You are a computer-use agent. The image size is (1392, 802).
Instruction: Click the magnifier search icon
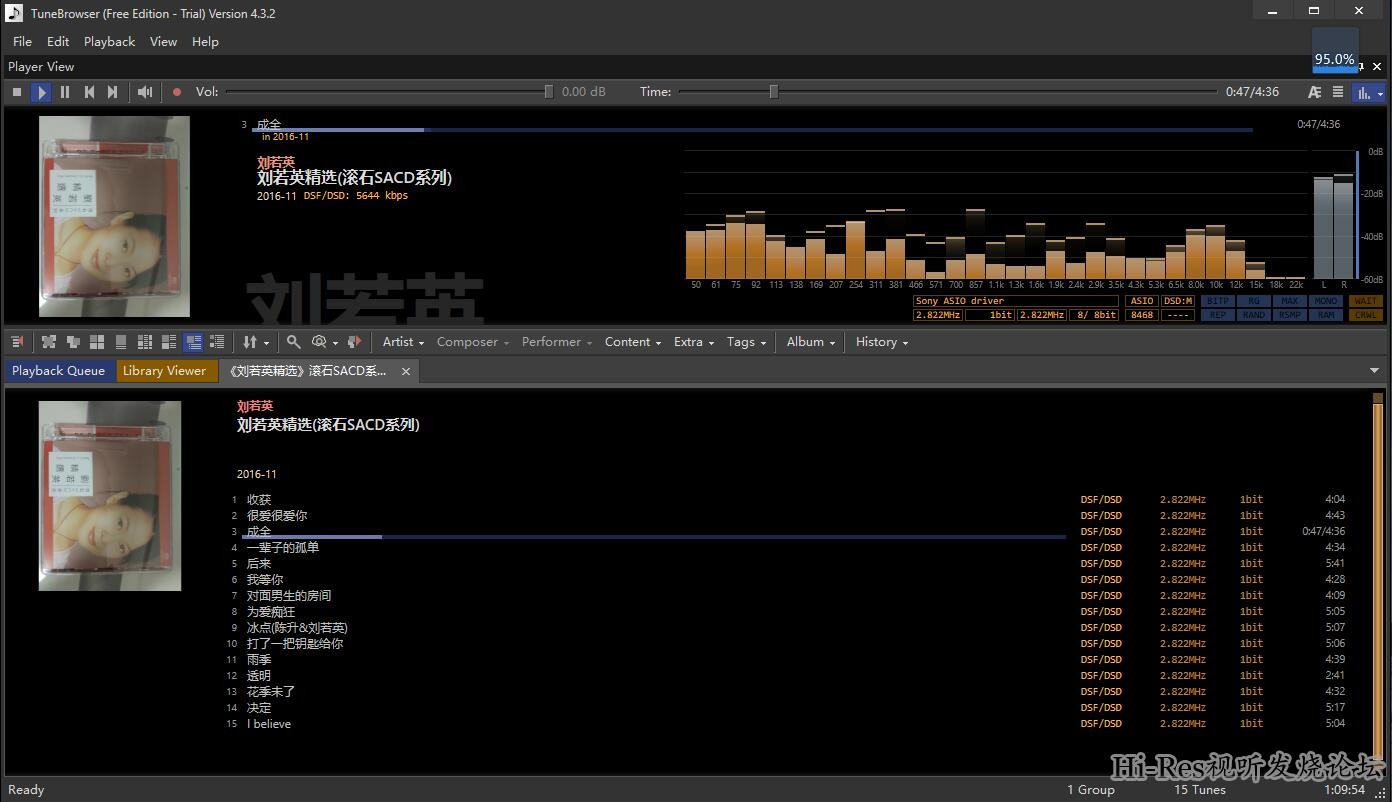[x=293, y=342]
